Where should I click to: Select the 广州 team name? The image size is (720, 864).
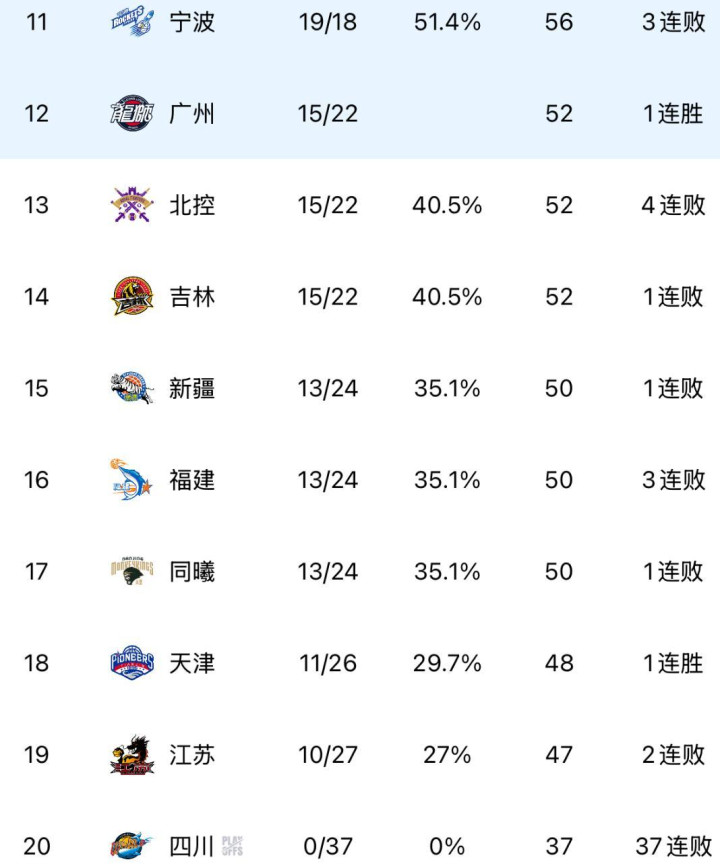192,114
